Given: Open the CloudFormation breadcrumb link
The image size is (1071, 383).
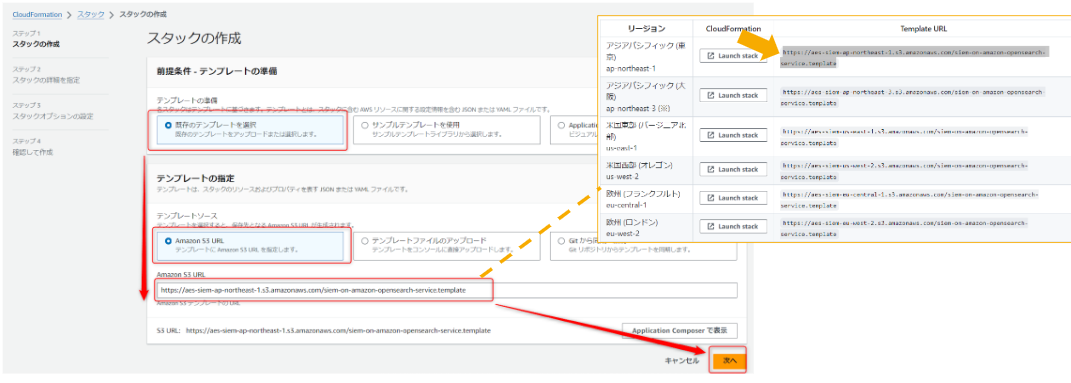Looking at the screenshot, I should coord(37,14).
